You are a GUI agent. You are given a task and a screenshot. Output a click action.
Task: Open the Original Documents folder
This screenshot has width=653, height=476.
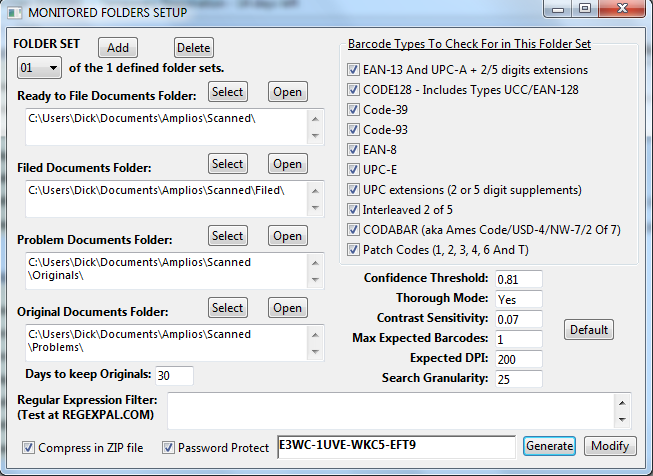click(x=287, y=308)
